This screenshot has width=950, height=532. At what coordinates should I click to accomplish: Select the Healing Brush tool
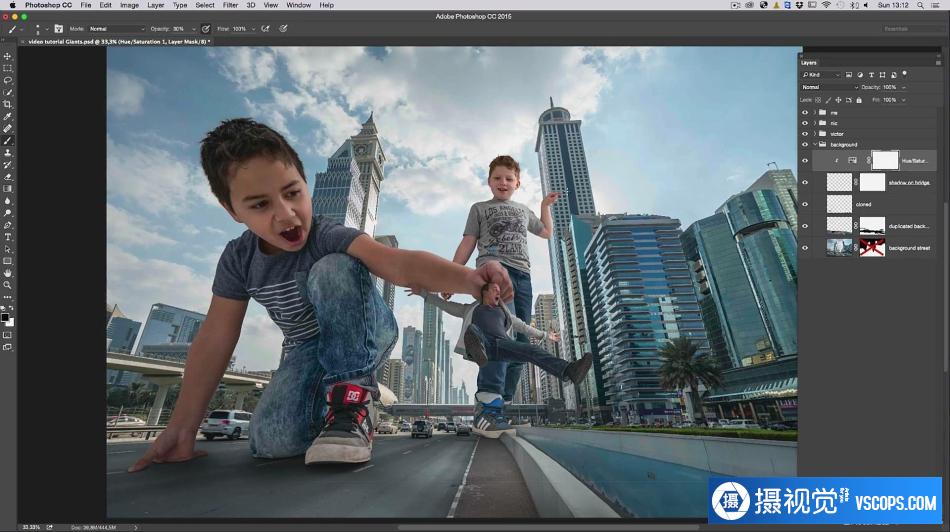[7, 128]
